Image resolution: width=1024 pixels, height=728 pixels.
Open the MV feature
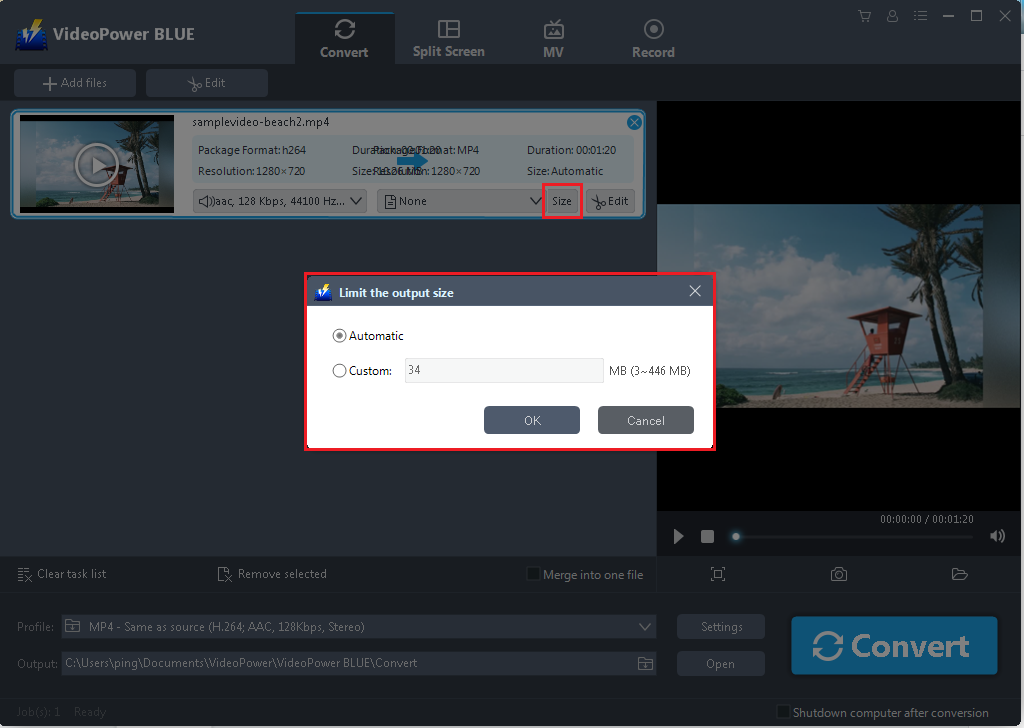pyautogui.click(x=553, y=37)
